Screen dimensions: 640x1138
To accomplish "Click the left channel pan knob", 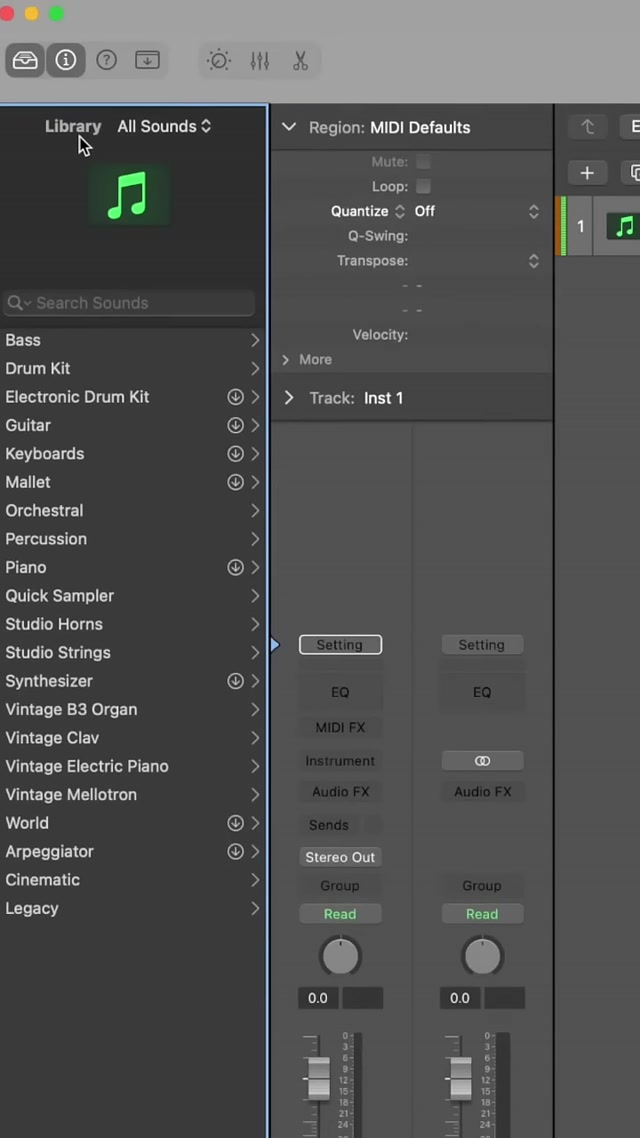I will tap(340, 956).
